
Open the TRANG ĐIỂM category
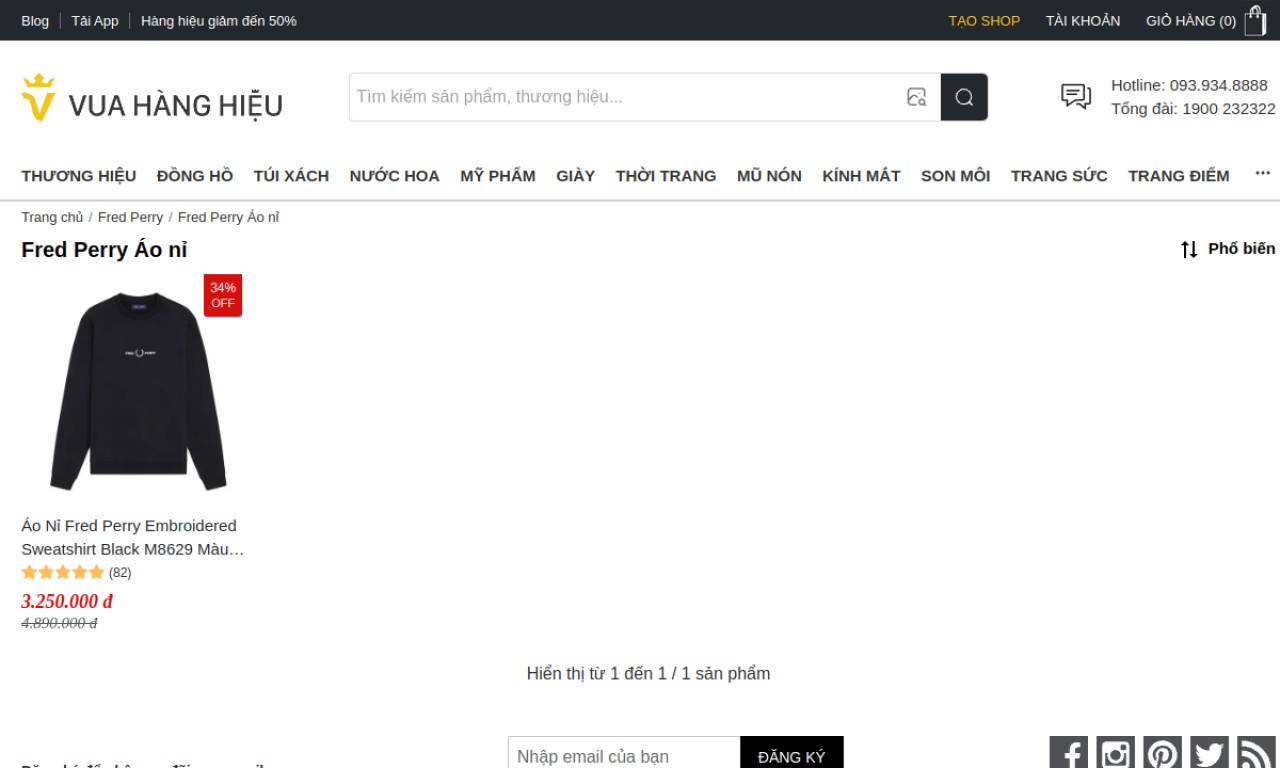point(1179,176)
